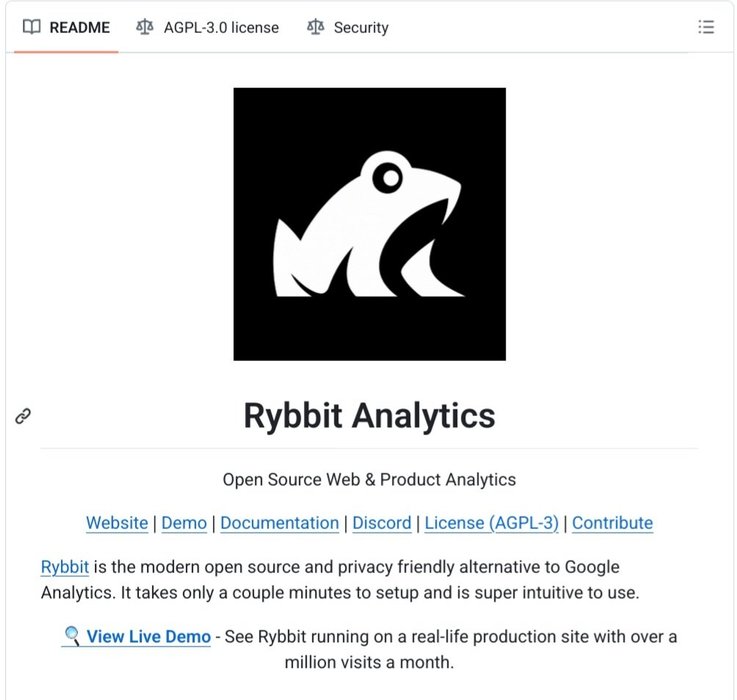The width and height of the screenshot is (737, 700).
Task: Visit the Discord link
Action: point(382,523)
